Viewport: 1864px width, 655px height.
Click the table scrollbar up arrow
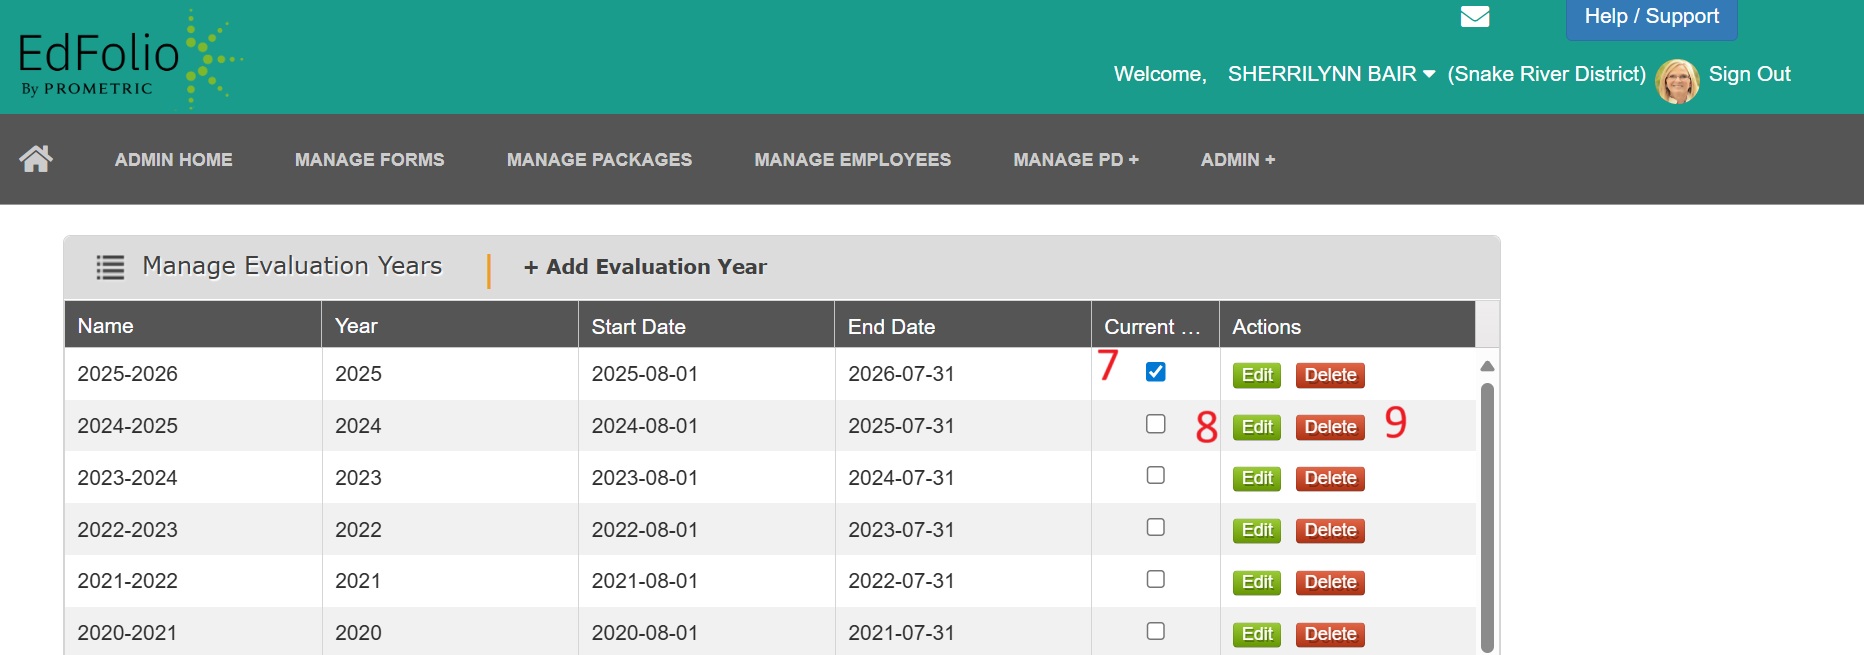click(x=1487, y=366)
